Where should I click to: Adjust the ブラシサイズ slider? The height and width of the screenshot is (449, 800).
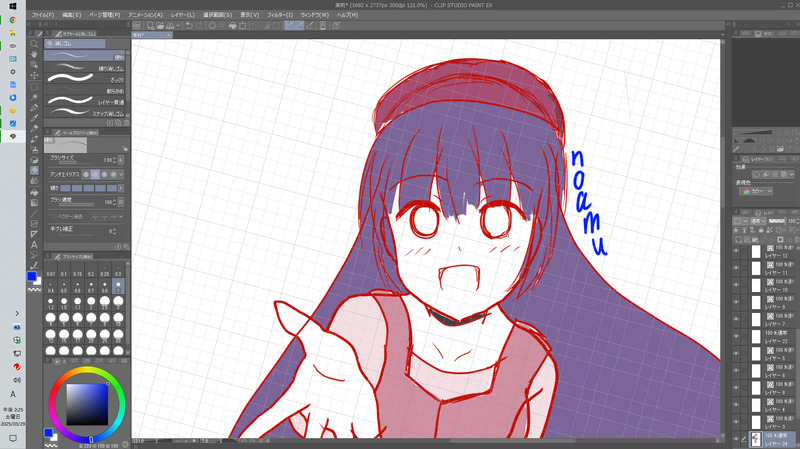point(77,163)
